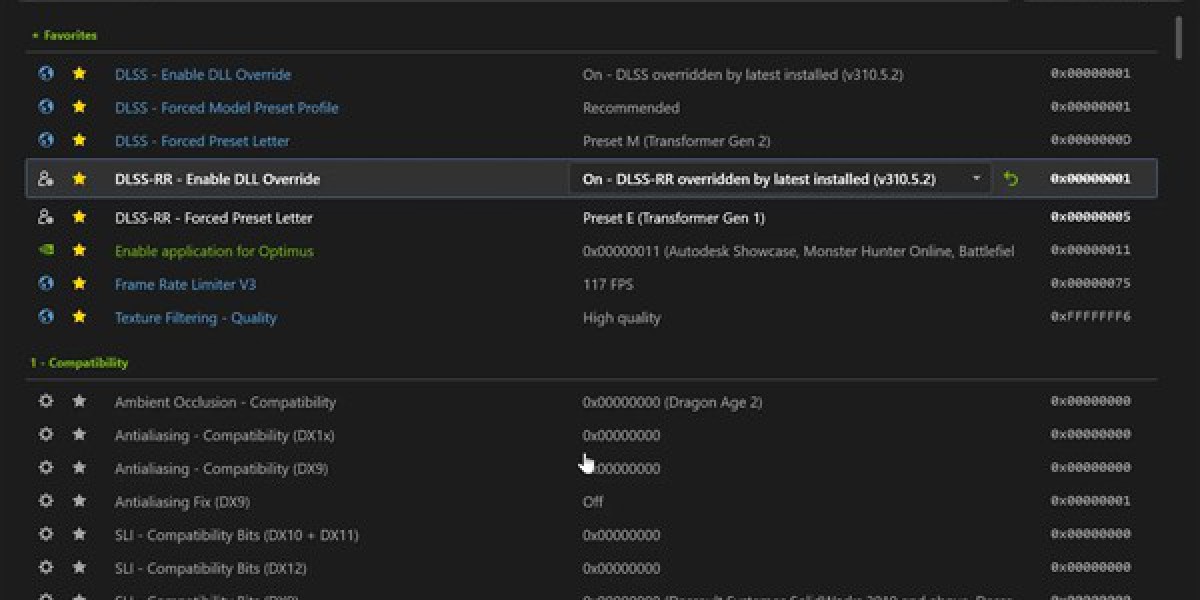Click globe icon beside DLSS - Forced Preset Letter
The width and height of the screenshot is (1200, 600).
coord(45,140)
